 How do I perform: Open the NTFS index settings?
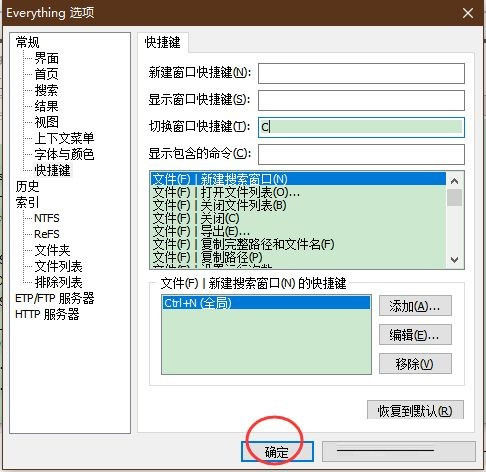[47, 218]
